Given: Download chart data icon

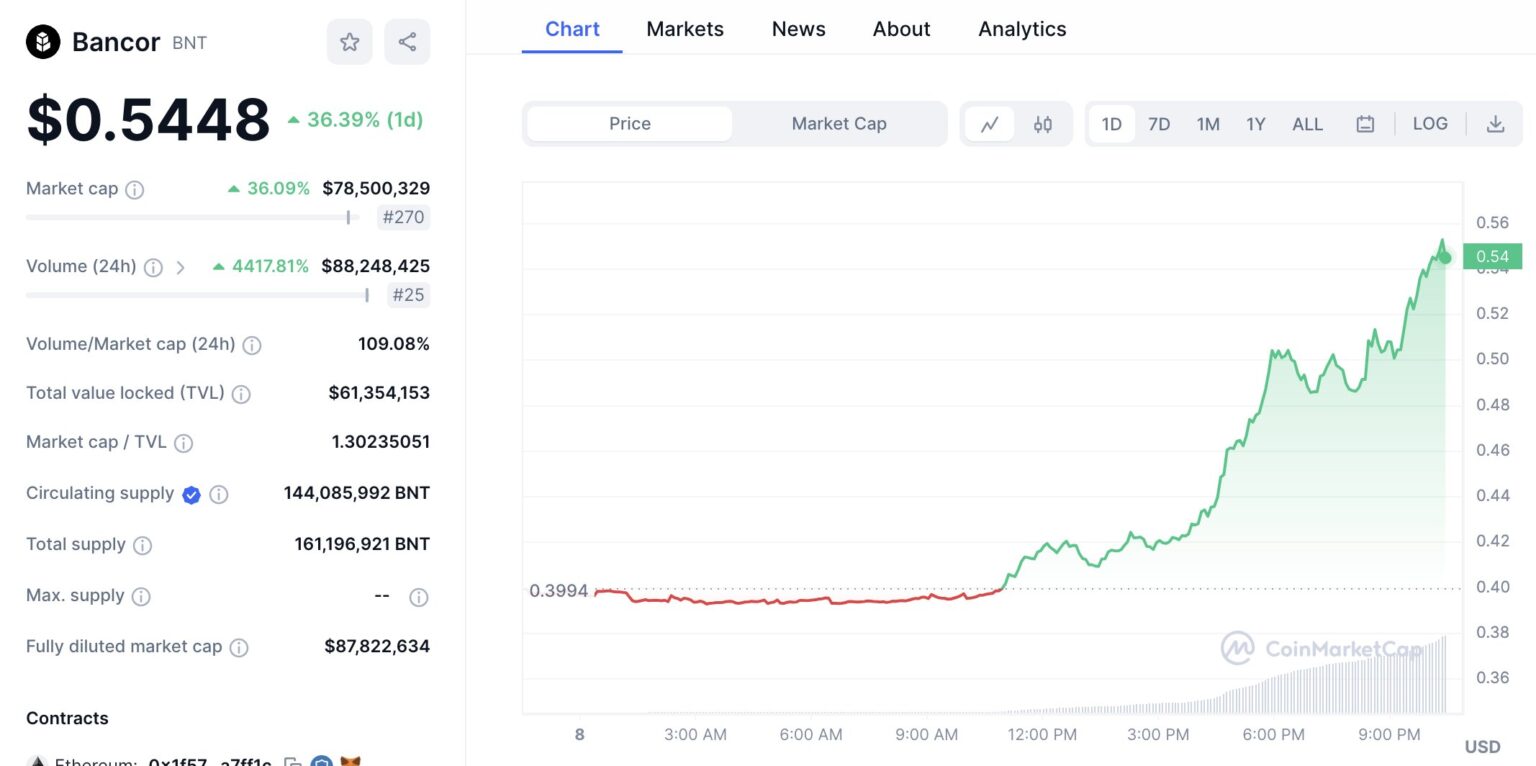Looking at the screenshot, I should [1495, 124].
